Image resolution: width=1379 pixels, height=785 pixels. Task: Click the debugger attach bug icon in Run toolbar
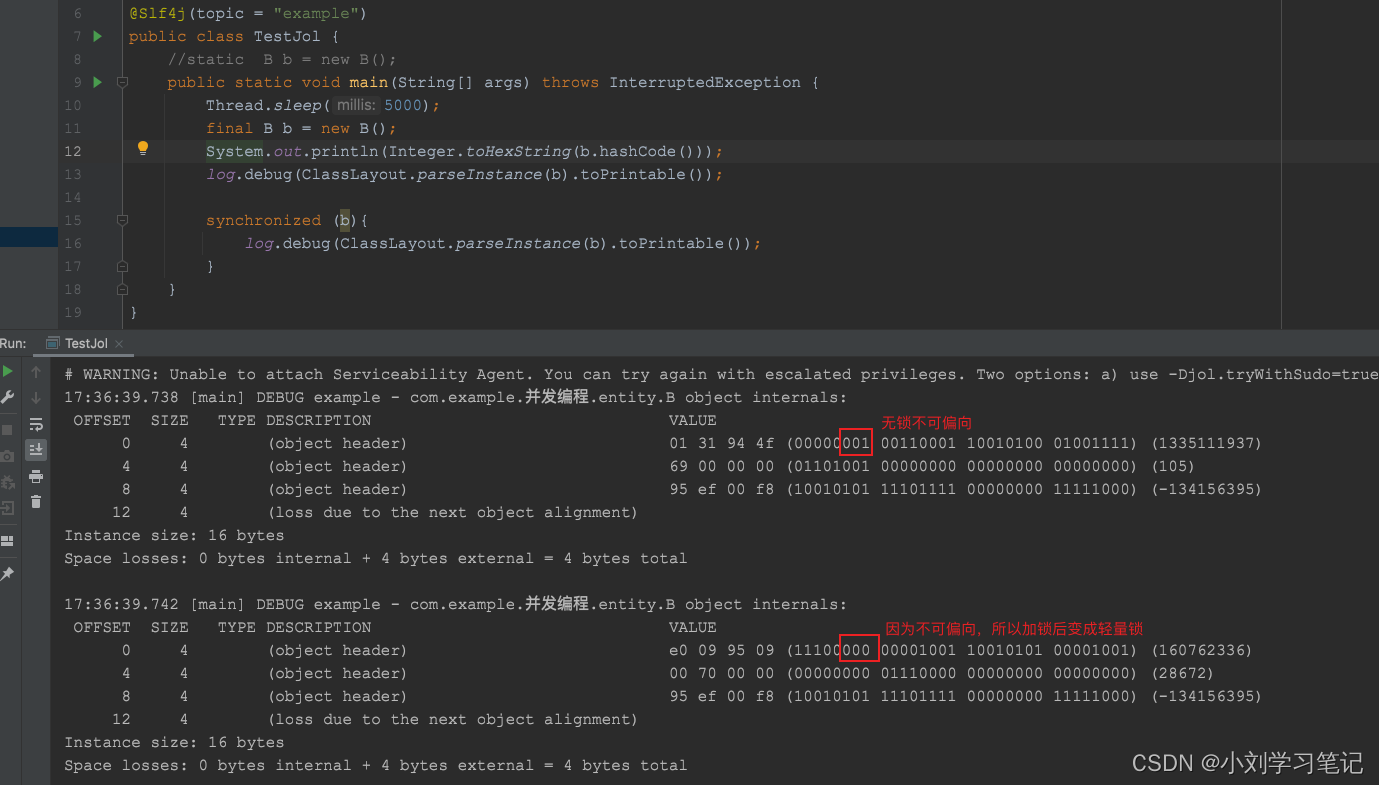pyautogui.click(x=8, y=482)
